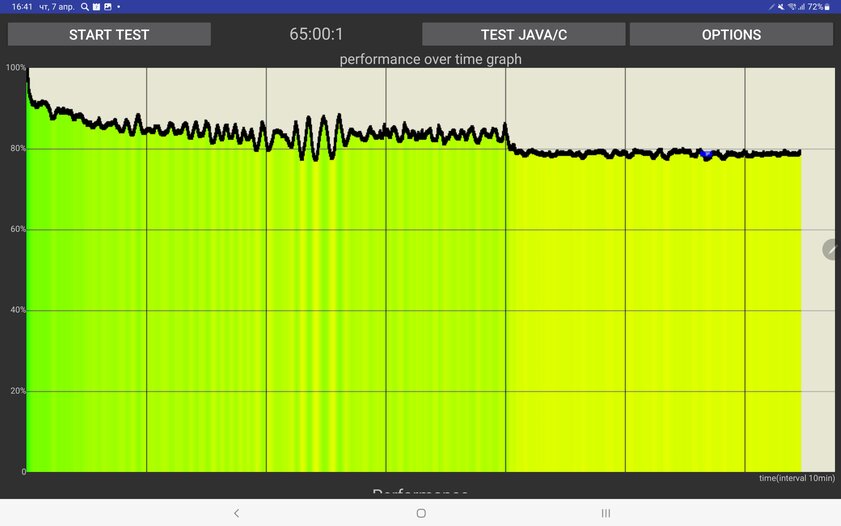This screenshot has width=841, height=526.
Task: Tap the elapsed timer 65:00:1
Action: [316, 34]
